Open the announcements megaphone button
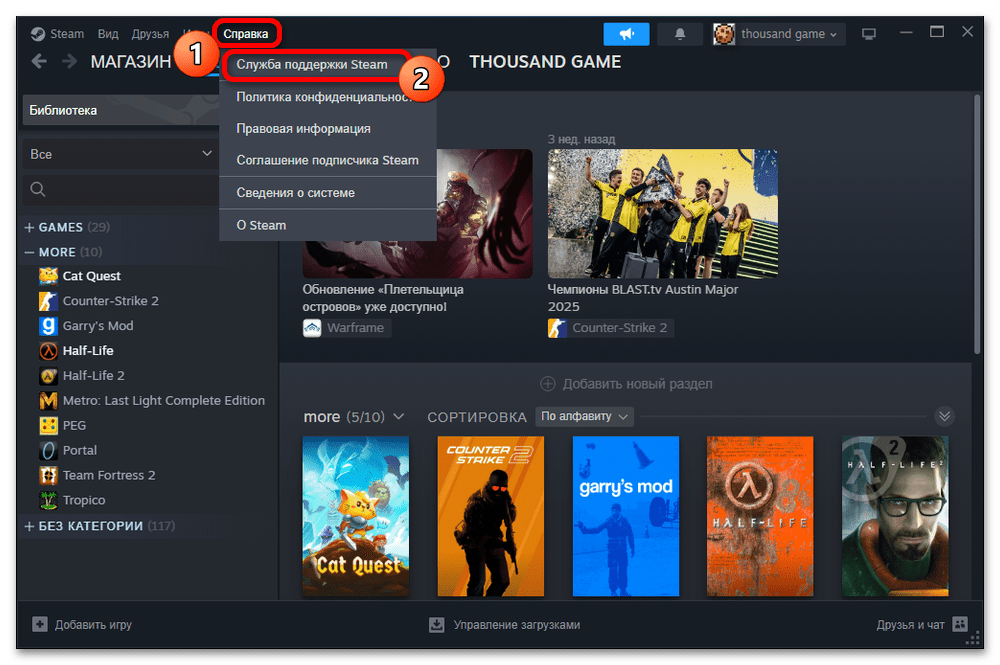Image resolution: width=1000 pixels, height=665 pixels. (x=626, y=34)
